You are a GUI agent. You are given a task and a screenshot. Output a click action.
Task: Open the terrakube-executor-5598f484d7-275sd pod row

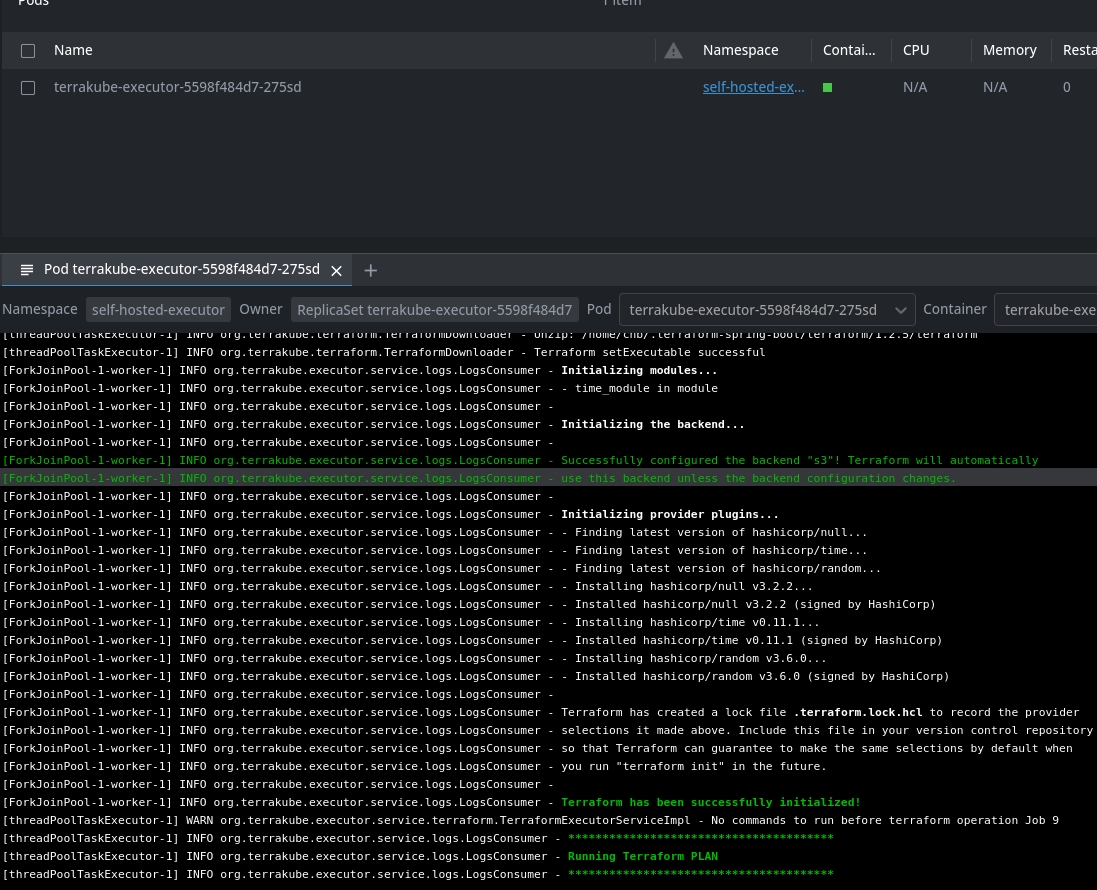click(177, 87)
